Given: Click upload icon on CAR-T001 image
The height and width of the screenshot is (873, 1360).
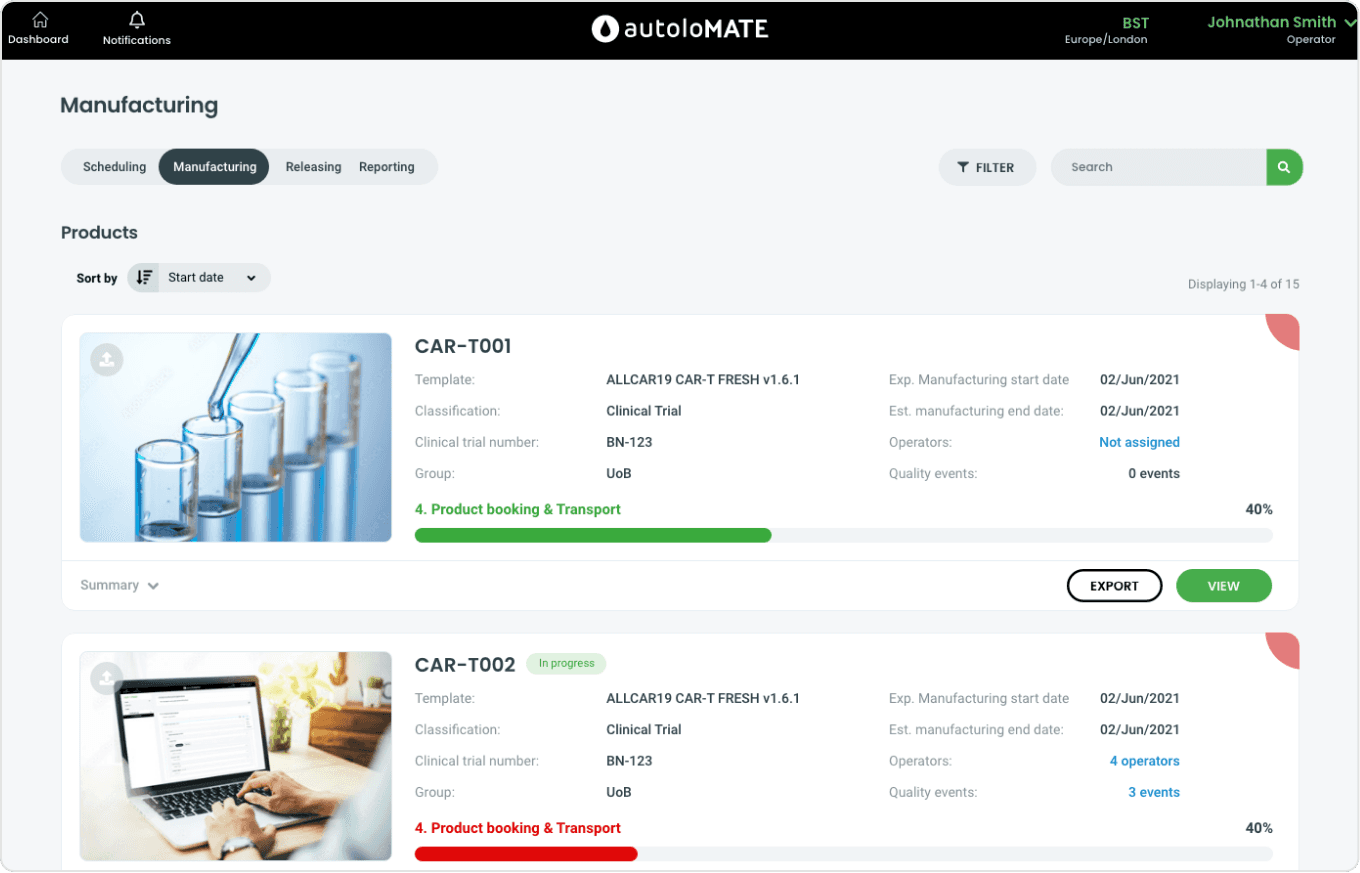Looking at the screenshot, I should [x=106, y=359].
